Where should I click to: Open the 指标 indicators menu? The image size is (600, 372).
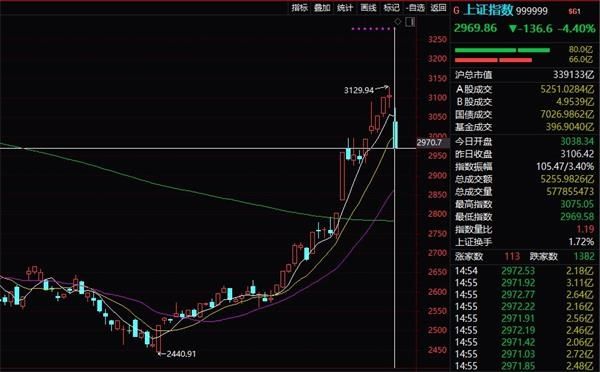[x=300, y=8]
